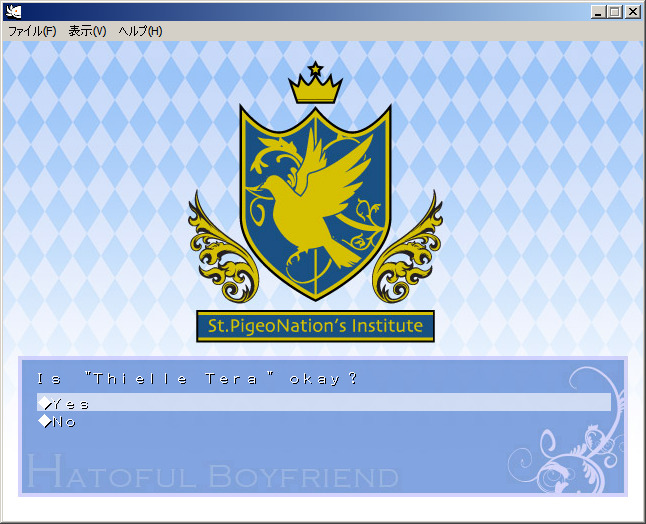Image resolution: width=646 pixels, height=524 pixels.
Task: Close the game window
Action: click(632, 12)
